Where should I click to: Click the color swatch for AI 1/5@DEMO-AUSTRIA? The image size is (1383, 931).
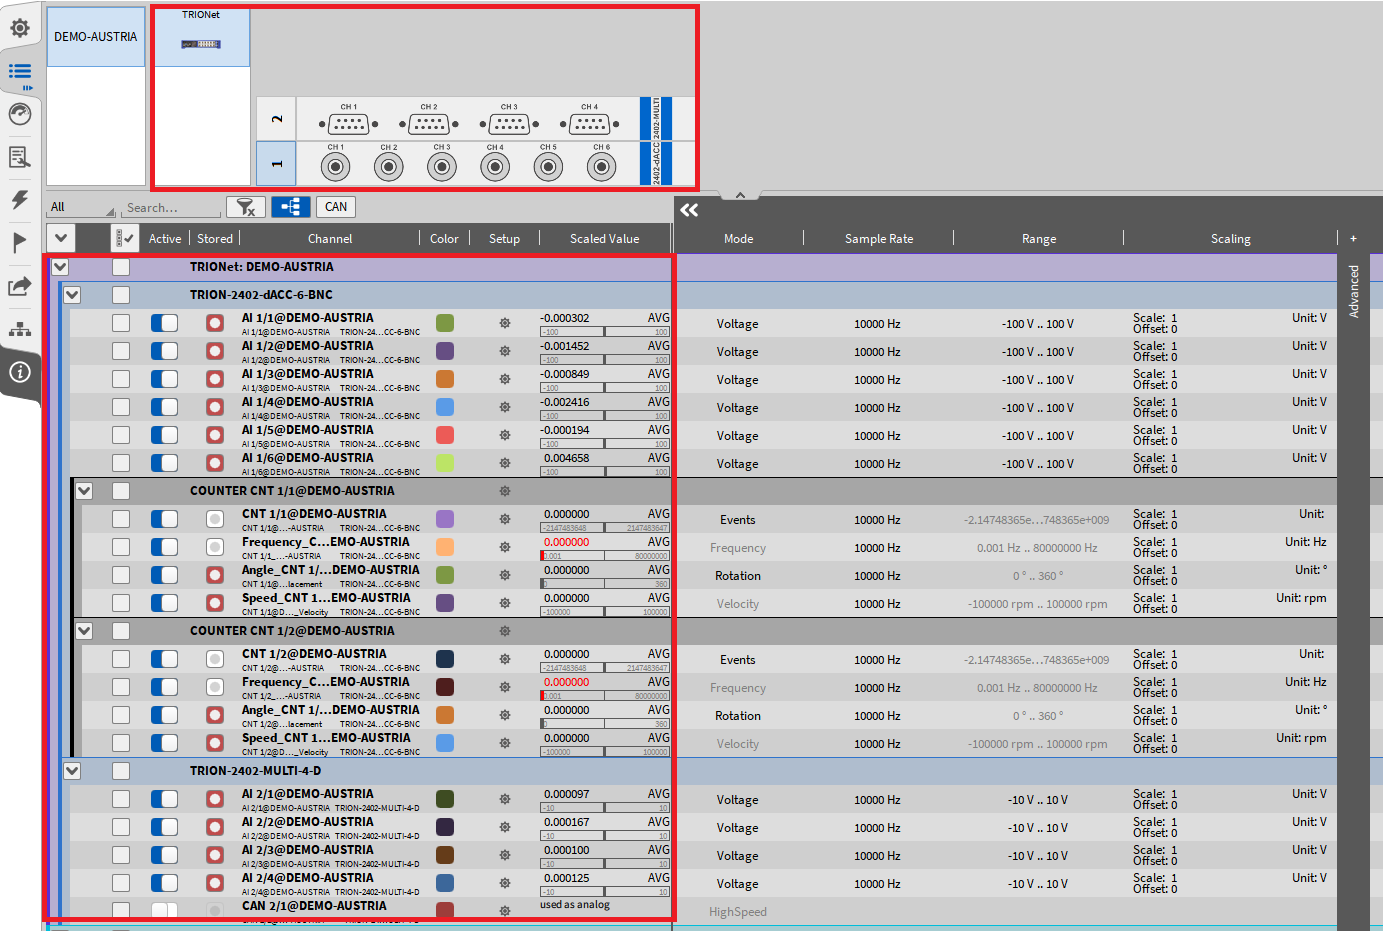click(x=445, y=435)
